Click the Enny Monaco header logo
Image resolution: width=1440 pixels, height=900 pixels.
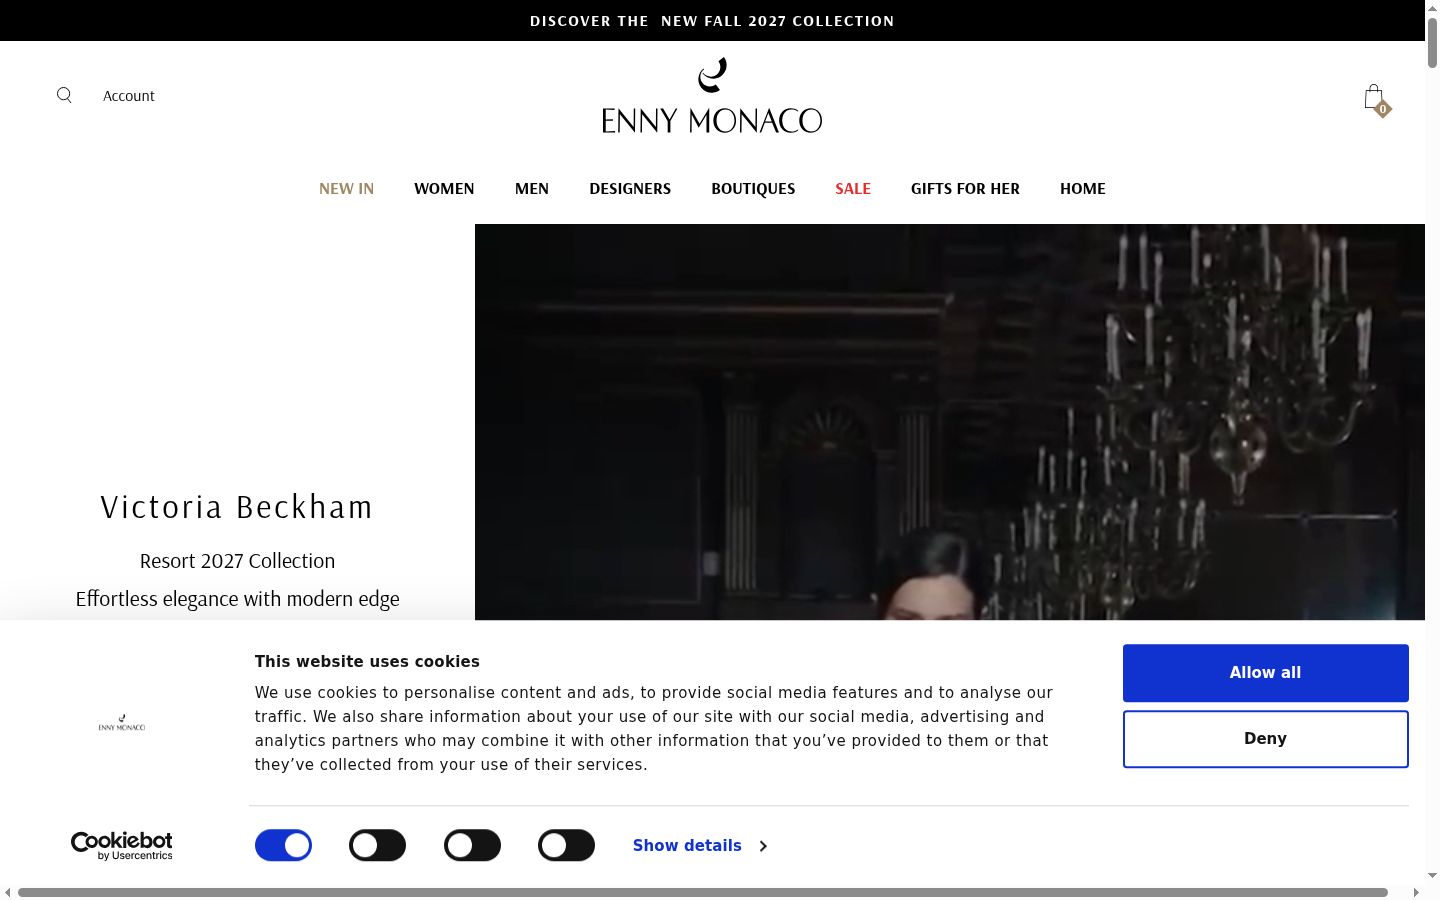pyautogui.click(x=712, y=96)
